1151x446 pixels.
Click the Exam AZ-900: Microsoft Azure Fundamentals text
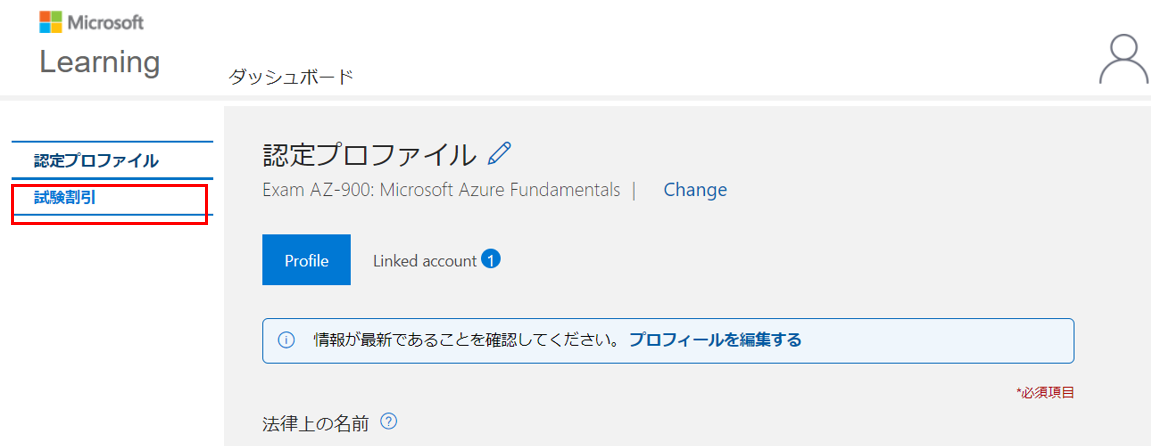click(x=441, y=190)
